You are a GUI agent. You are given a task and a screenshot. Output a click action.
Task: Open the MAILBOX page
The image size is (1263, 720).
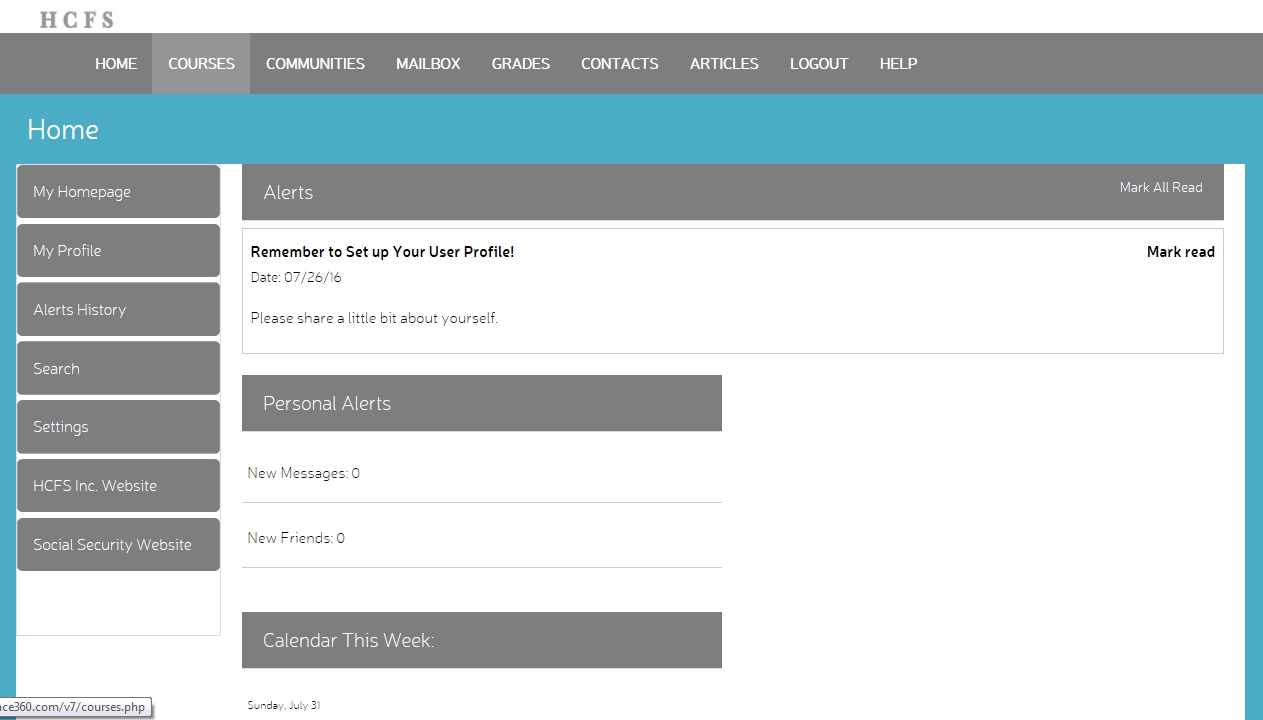click(428, 64)
